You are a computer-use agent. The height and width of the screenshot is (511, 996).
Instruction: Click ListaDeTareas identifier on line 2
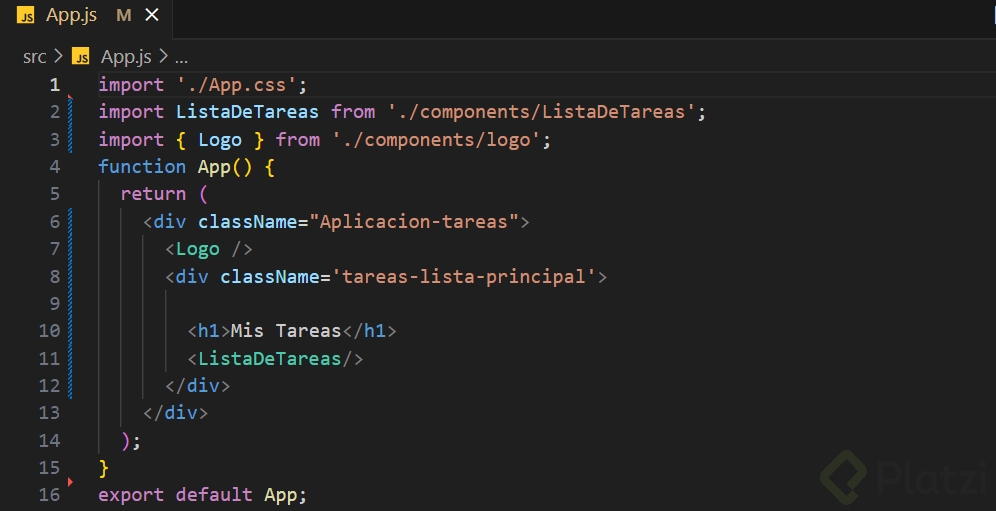tap(247, 112)
